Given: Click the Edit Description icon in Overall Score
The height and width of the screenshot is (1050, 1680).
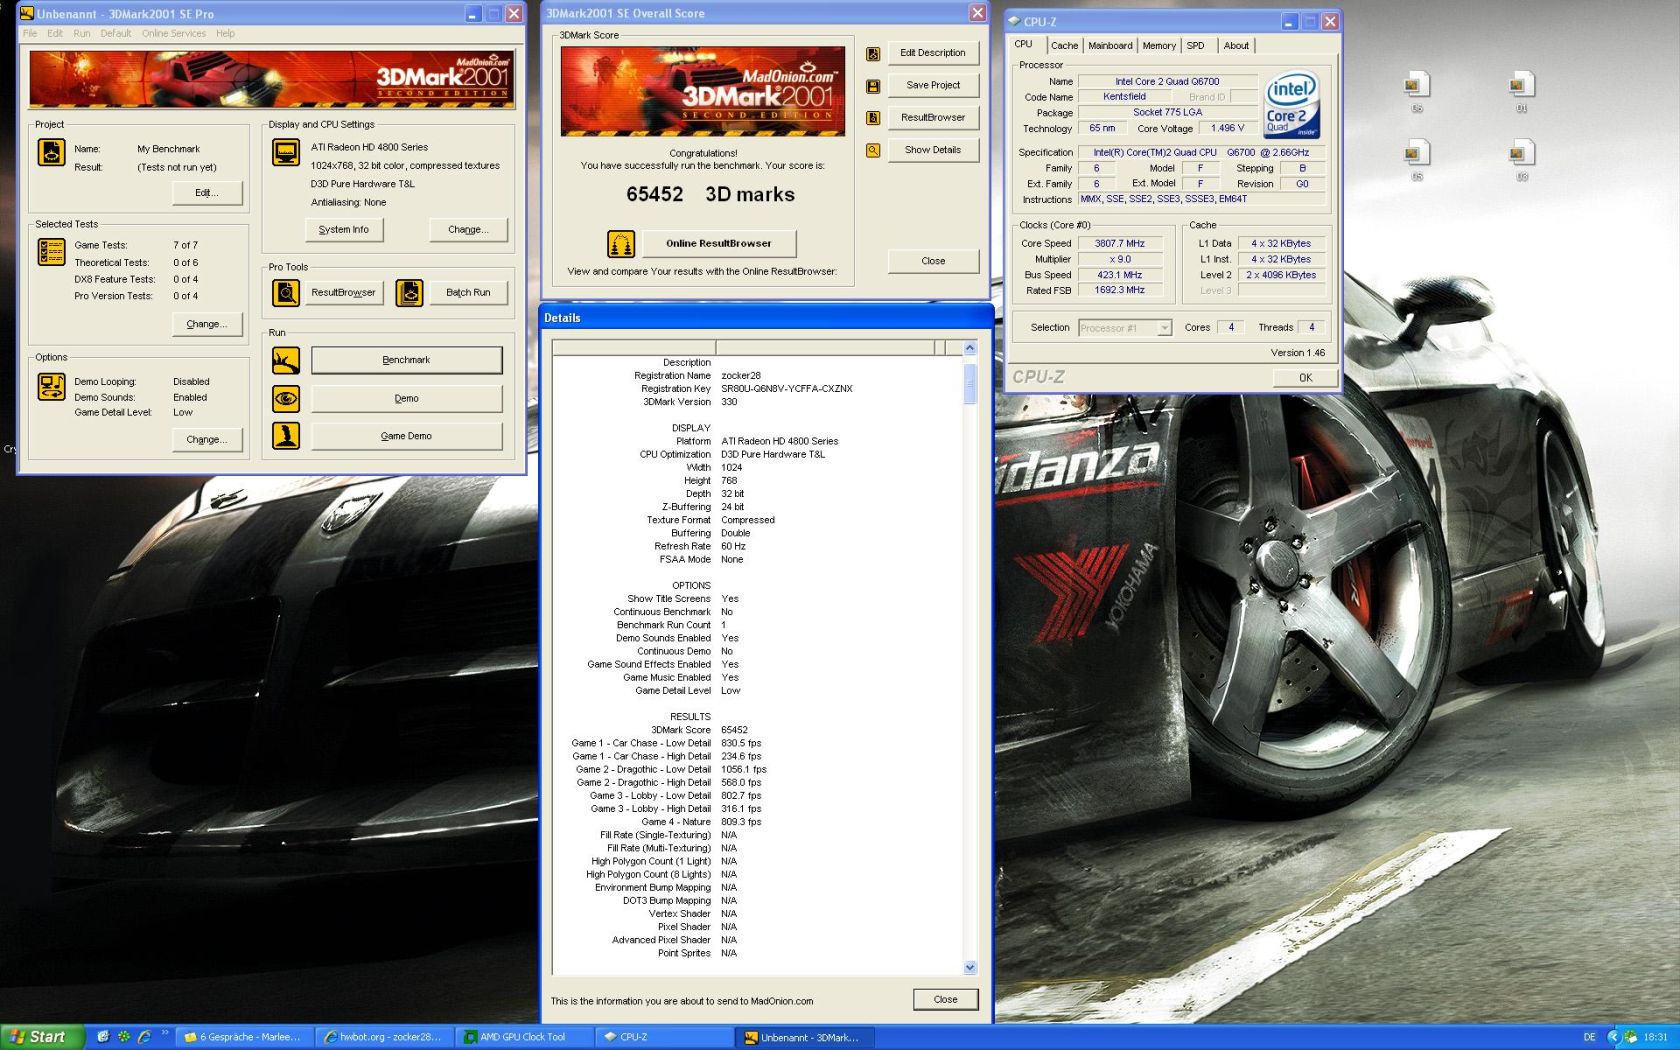Looking at the screenshot, I should coord(873,54).
